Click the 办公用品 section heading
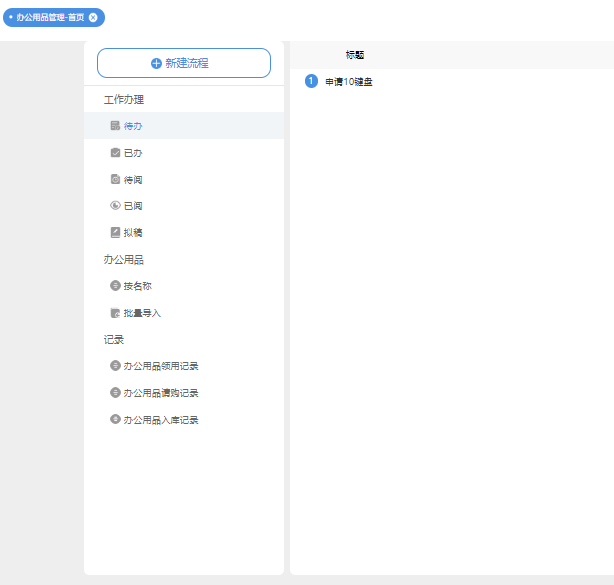 pos(124,260)
